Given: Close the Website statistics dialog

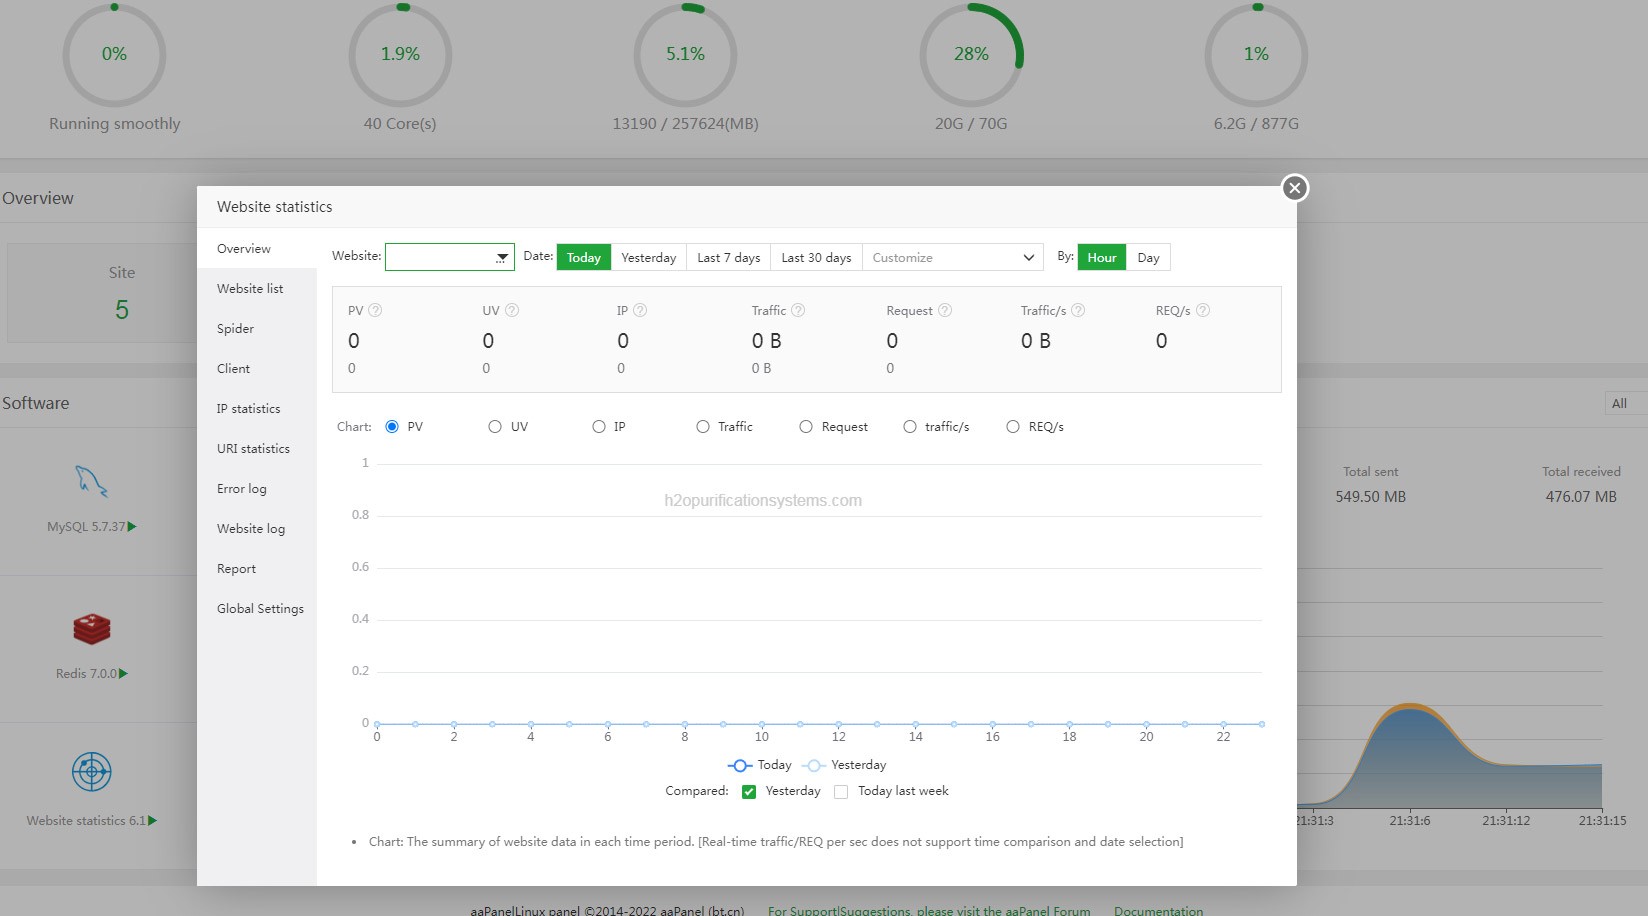Looking at the screenshot, I should pos(1295,188).
